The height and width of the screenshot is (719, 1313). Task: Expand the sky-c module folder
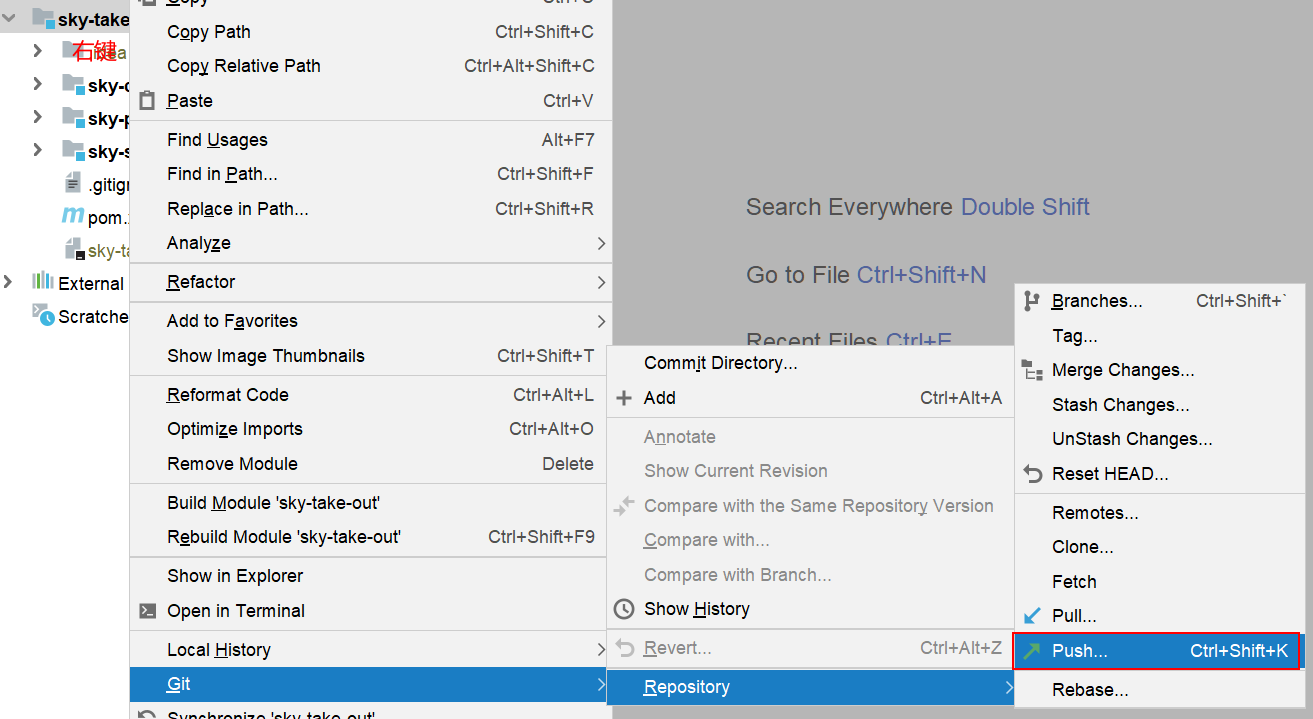37,84
